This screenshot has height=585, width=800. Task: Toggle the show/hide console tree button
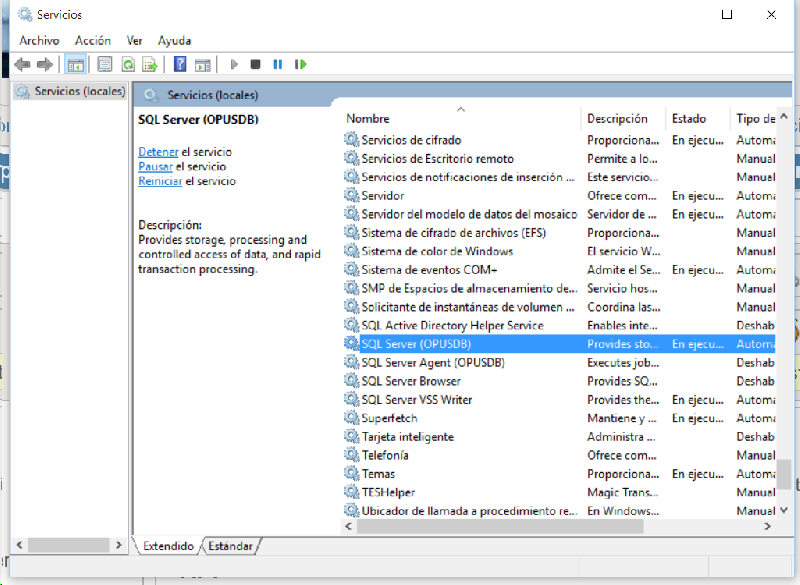tap(75, 64)
